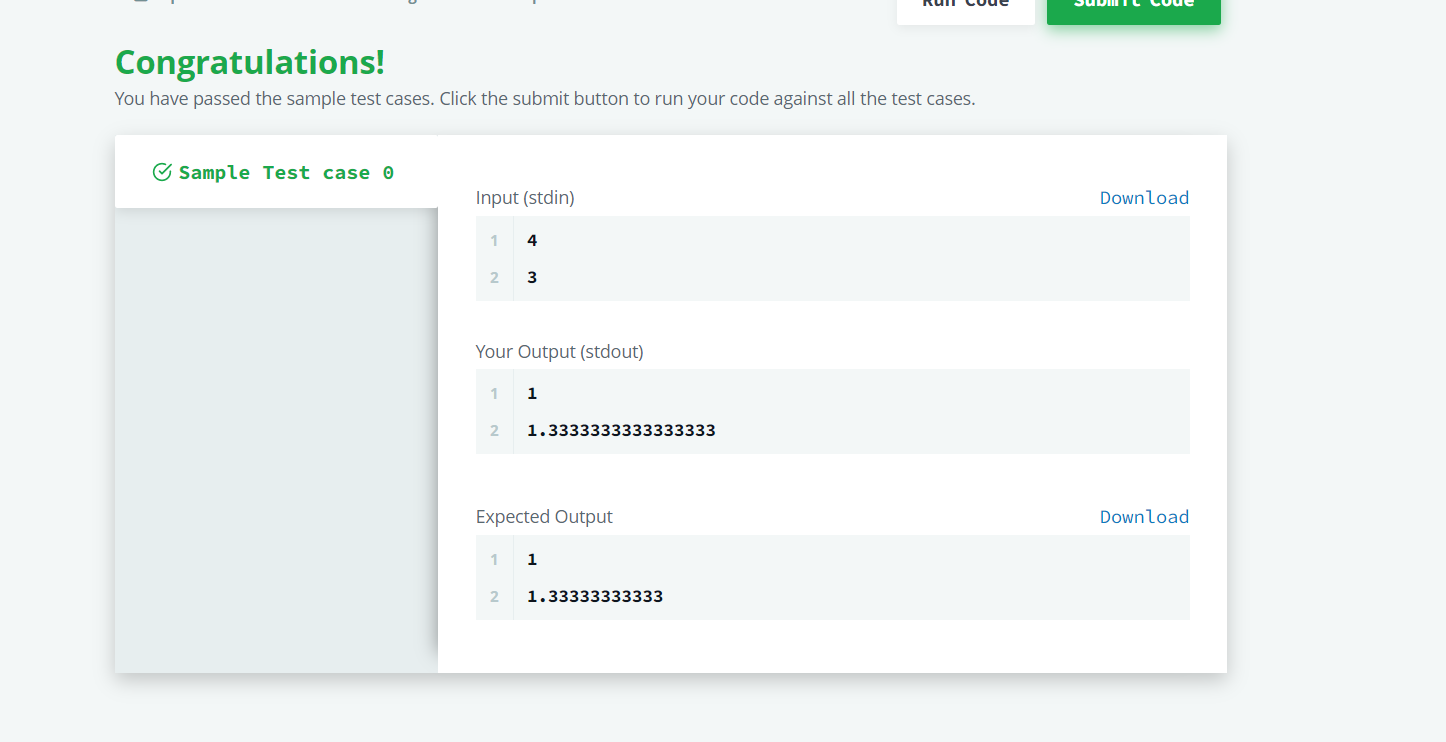This screenshot has width=1446, height=742.
Task: Click the green checkmark icon beside Sample Test case 0
Action: 162,172
